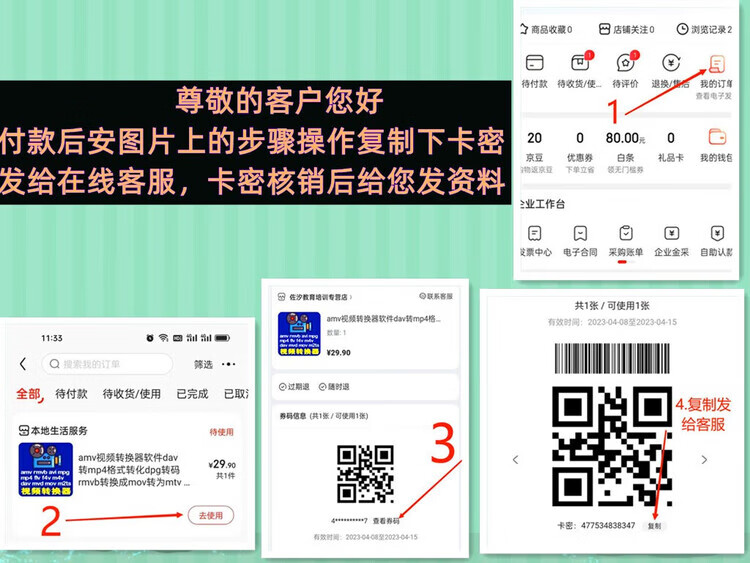This screenshot has width=750, height=563.
Task: Select the 待付款 tab in order list
Action: (x=71, y=394)
